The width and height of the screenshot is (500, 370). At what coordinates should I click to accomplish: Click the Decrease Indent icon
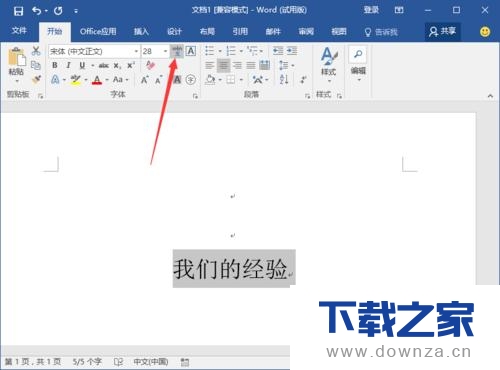tap(278, 51)
